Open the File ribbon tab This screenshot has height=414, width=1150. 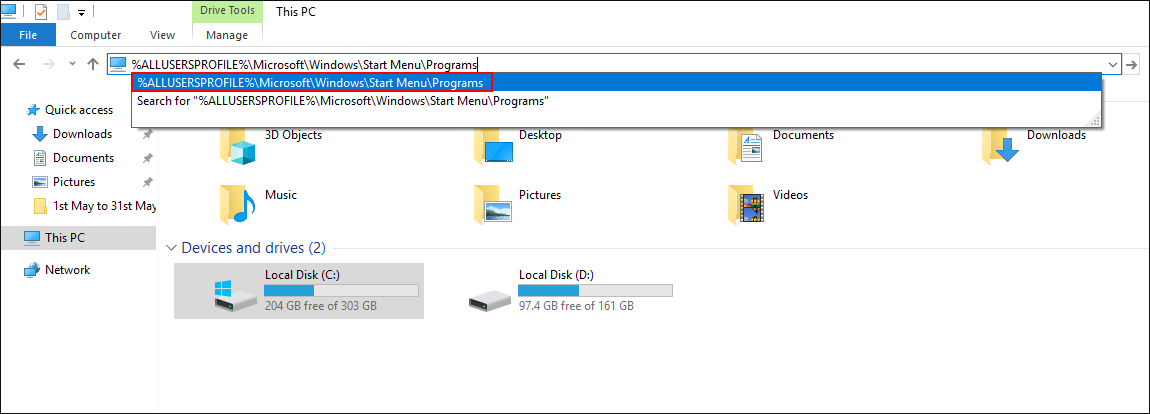[x=28, y=34]
